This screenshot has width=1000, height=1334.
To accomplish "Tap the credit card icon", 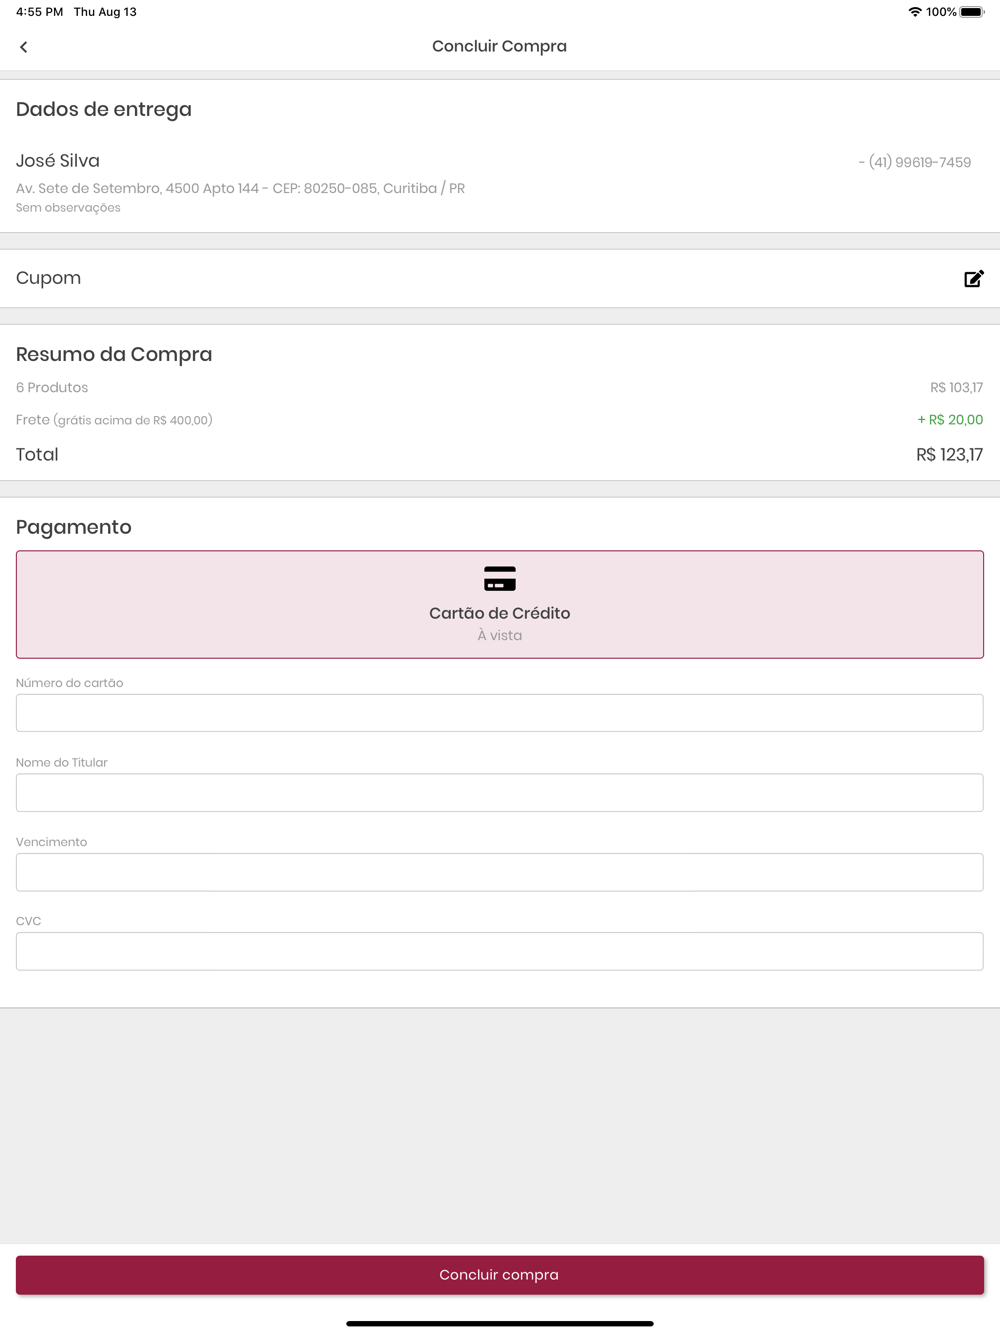I will click(x=500, y=579).
